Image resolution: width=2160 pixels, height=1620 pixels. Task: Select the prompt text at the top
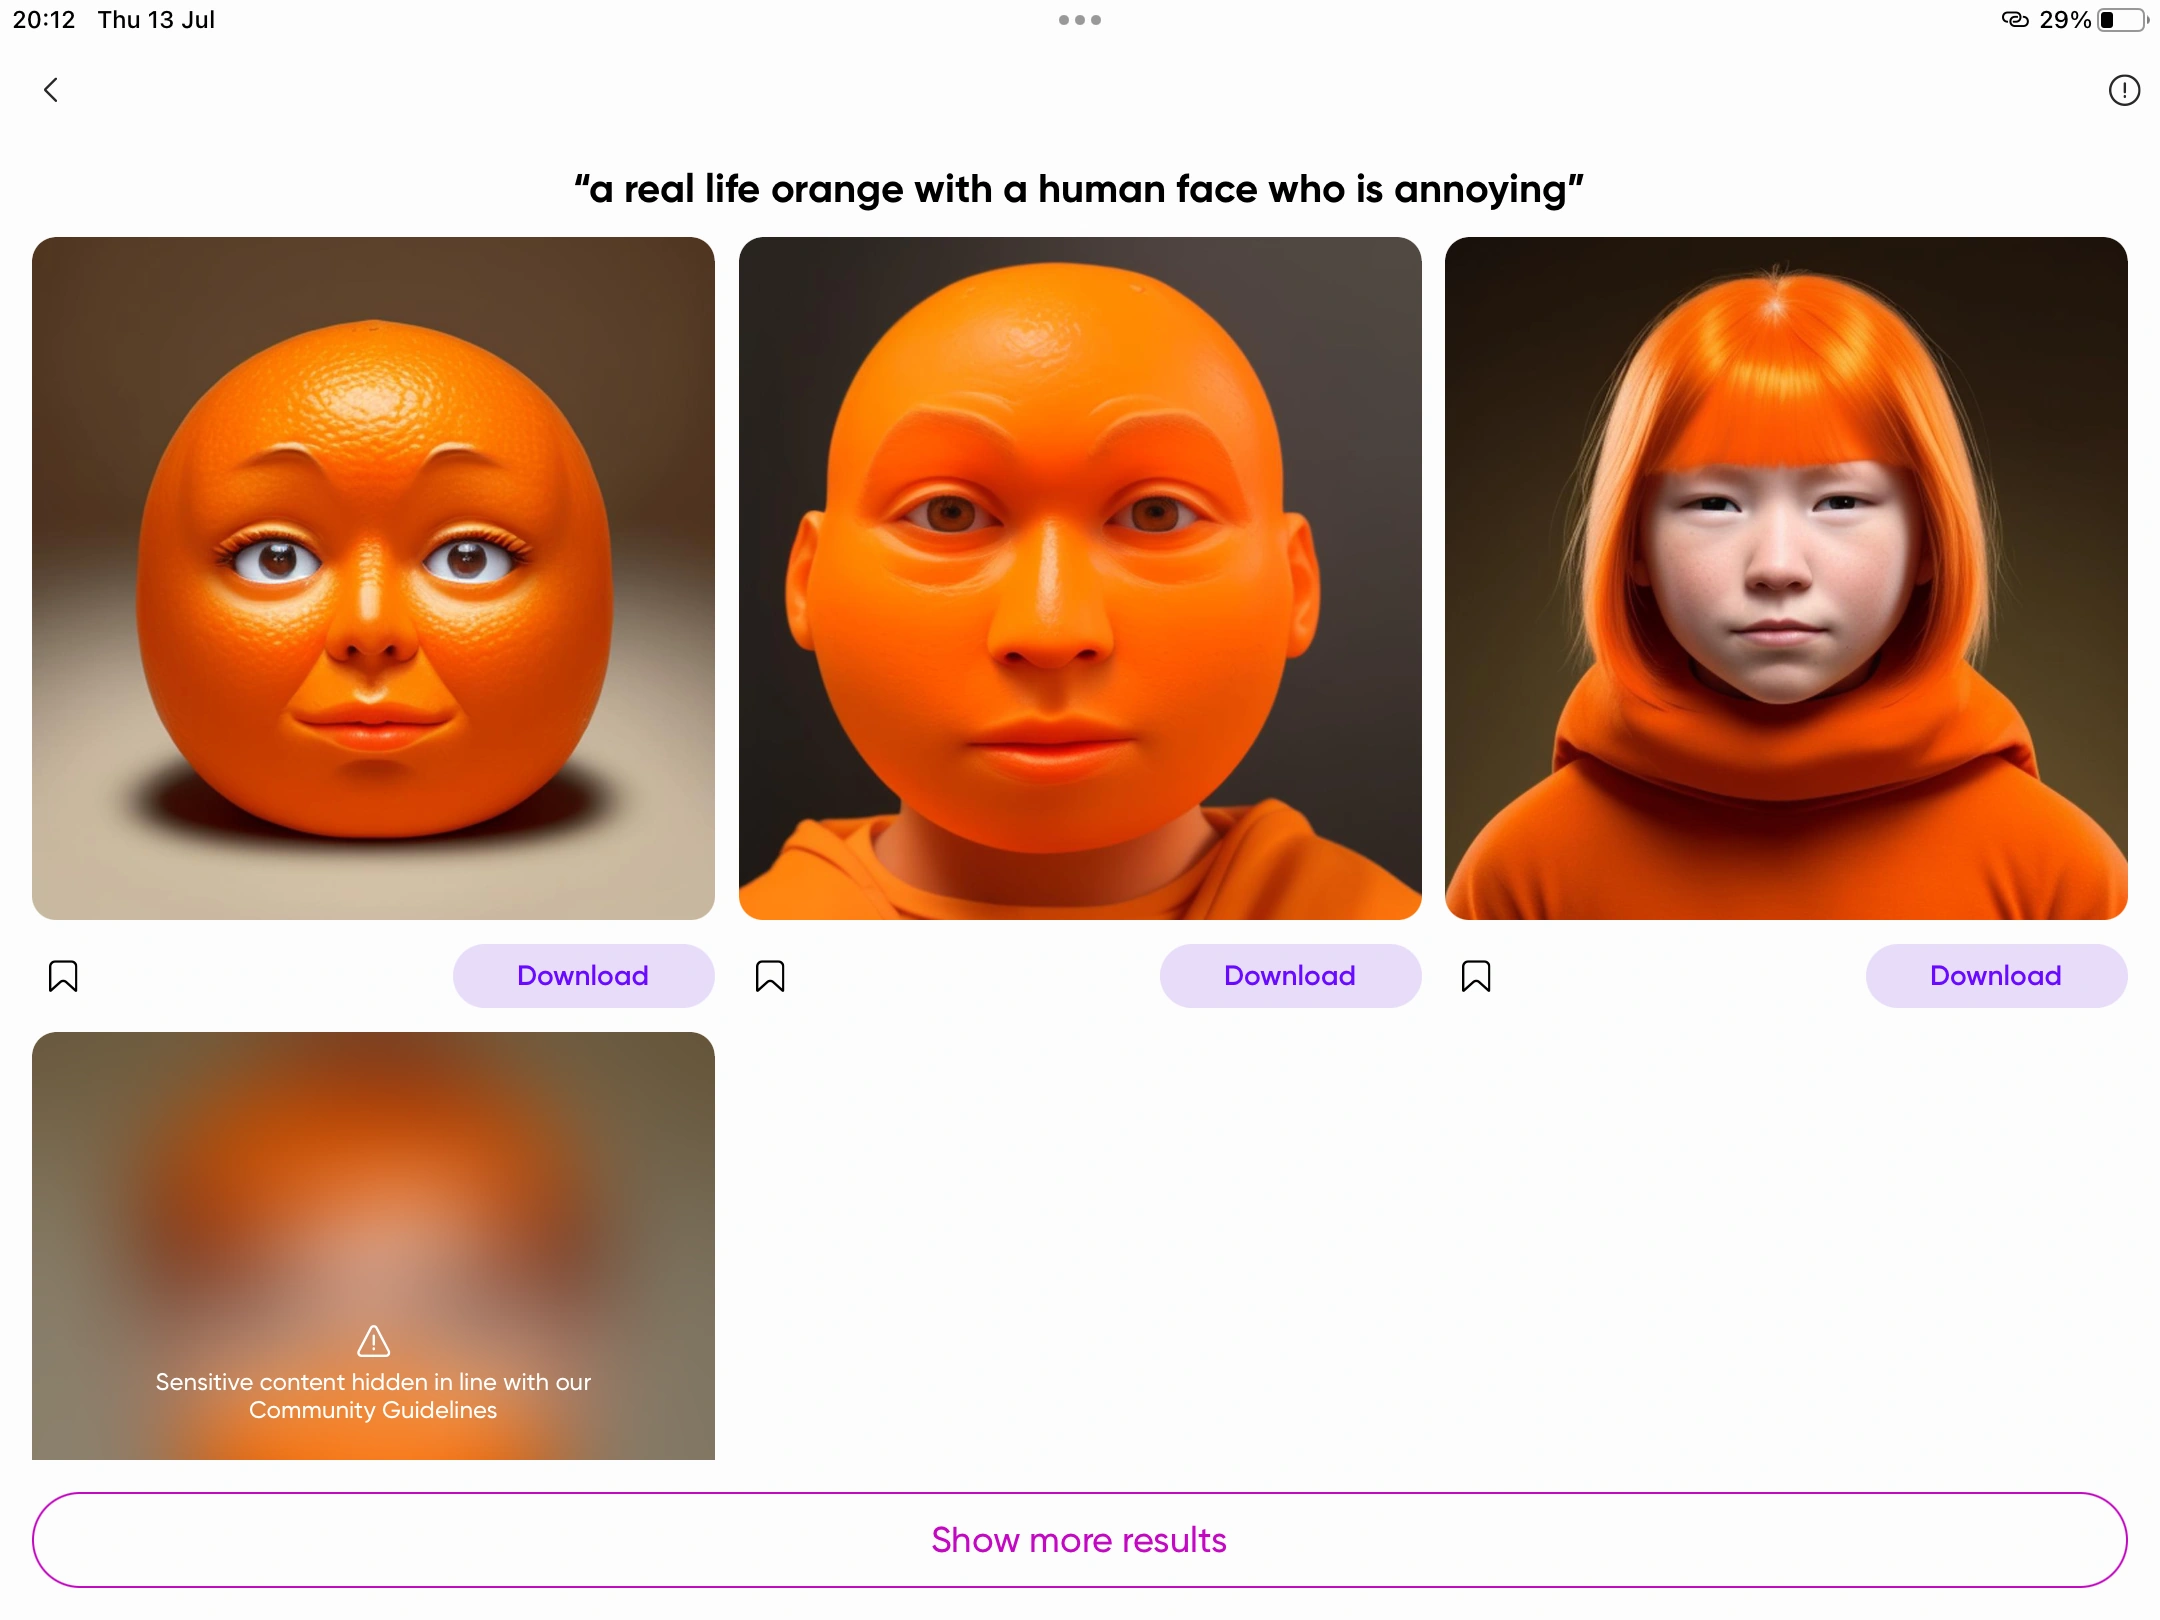click(1079, 188)
